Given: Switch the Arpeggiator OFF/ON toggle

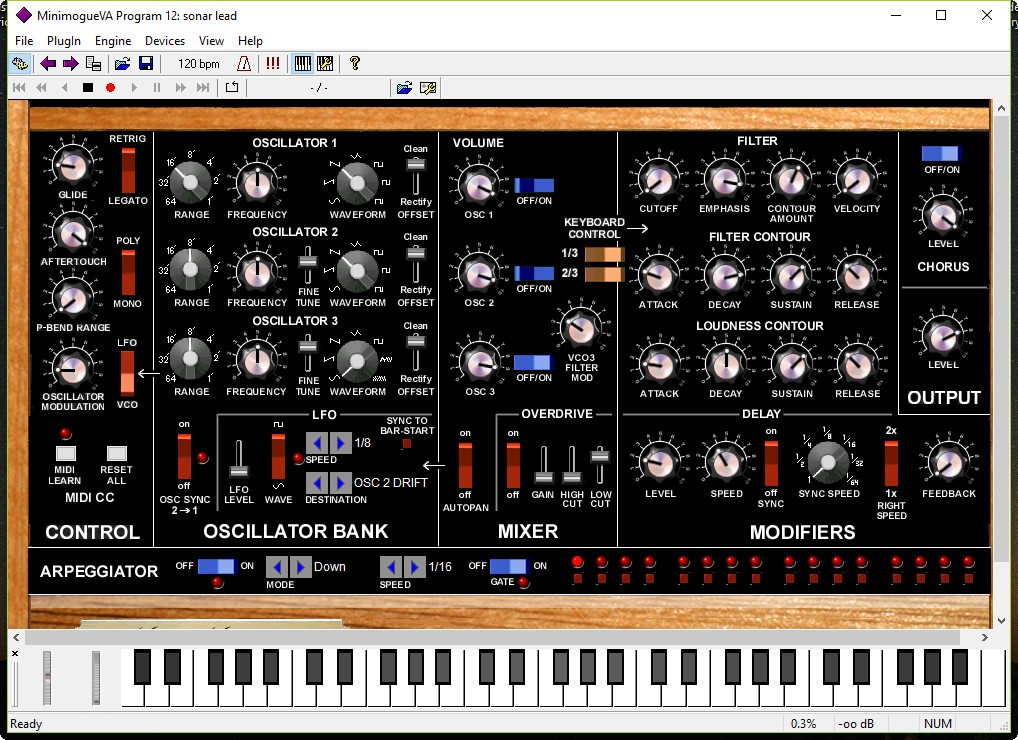Looking at the screenshot, I should point(217,566).
